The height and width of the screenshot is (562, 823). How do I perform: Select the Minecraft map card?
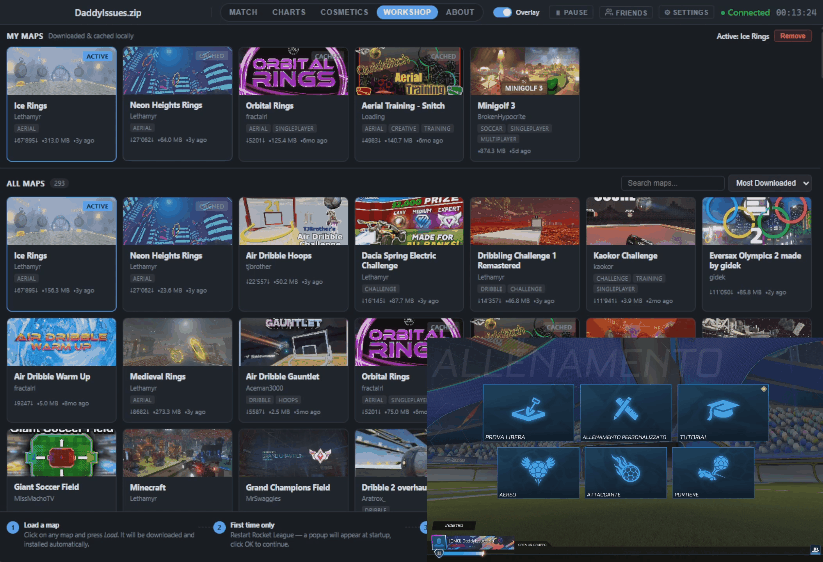pos(177,470)
